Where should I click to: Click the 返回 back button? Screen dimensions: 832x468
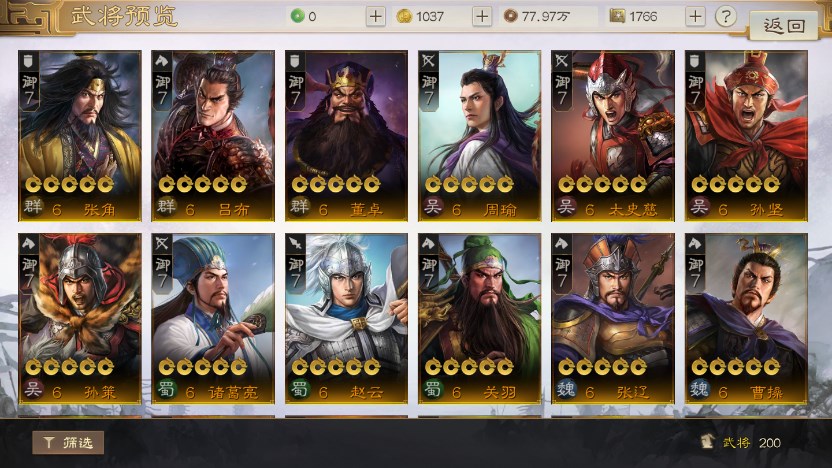(x=783, y=25)
